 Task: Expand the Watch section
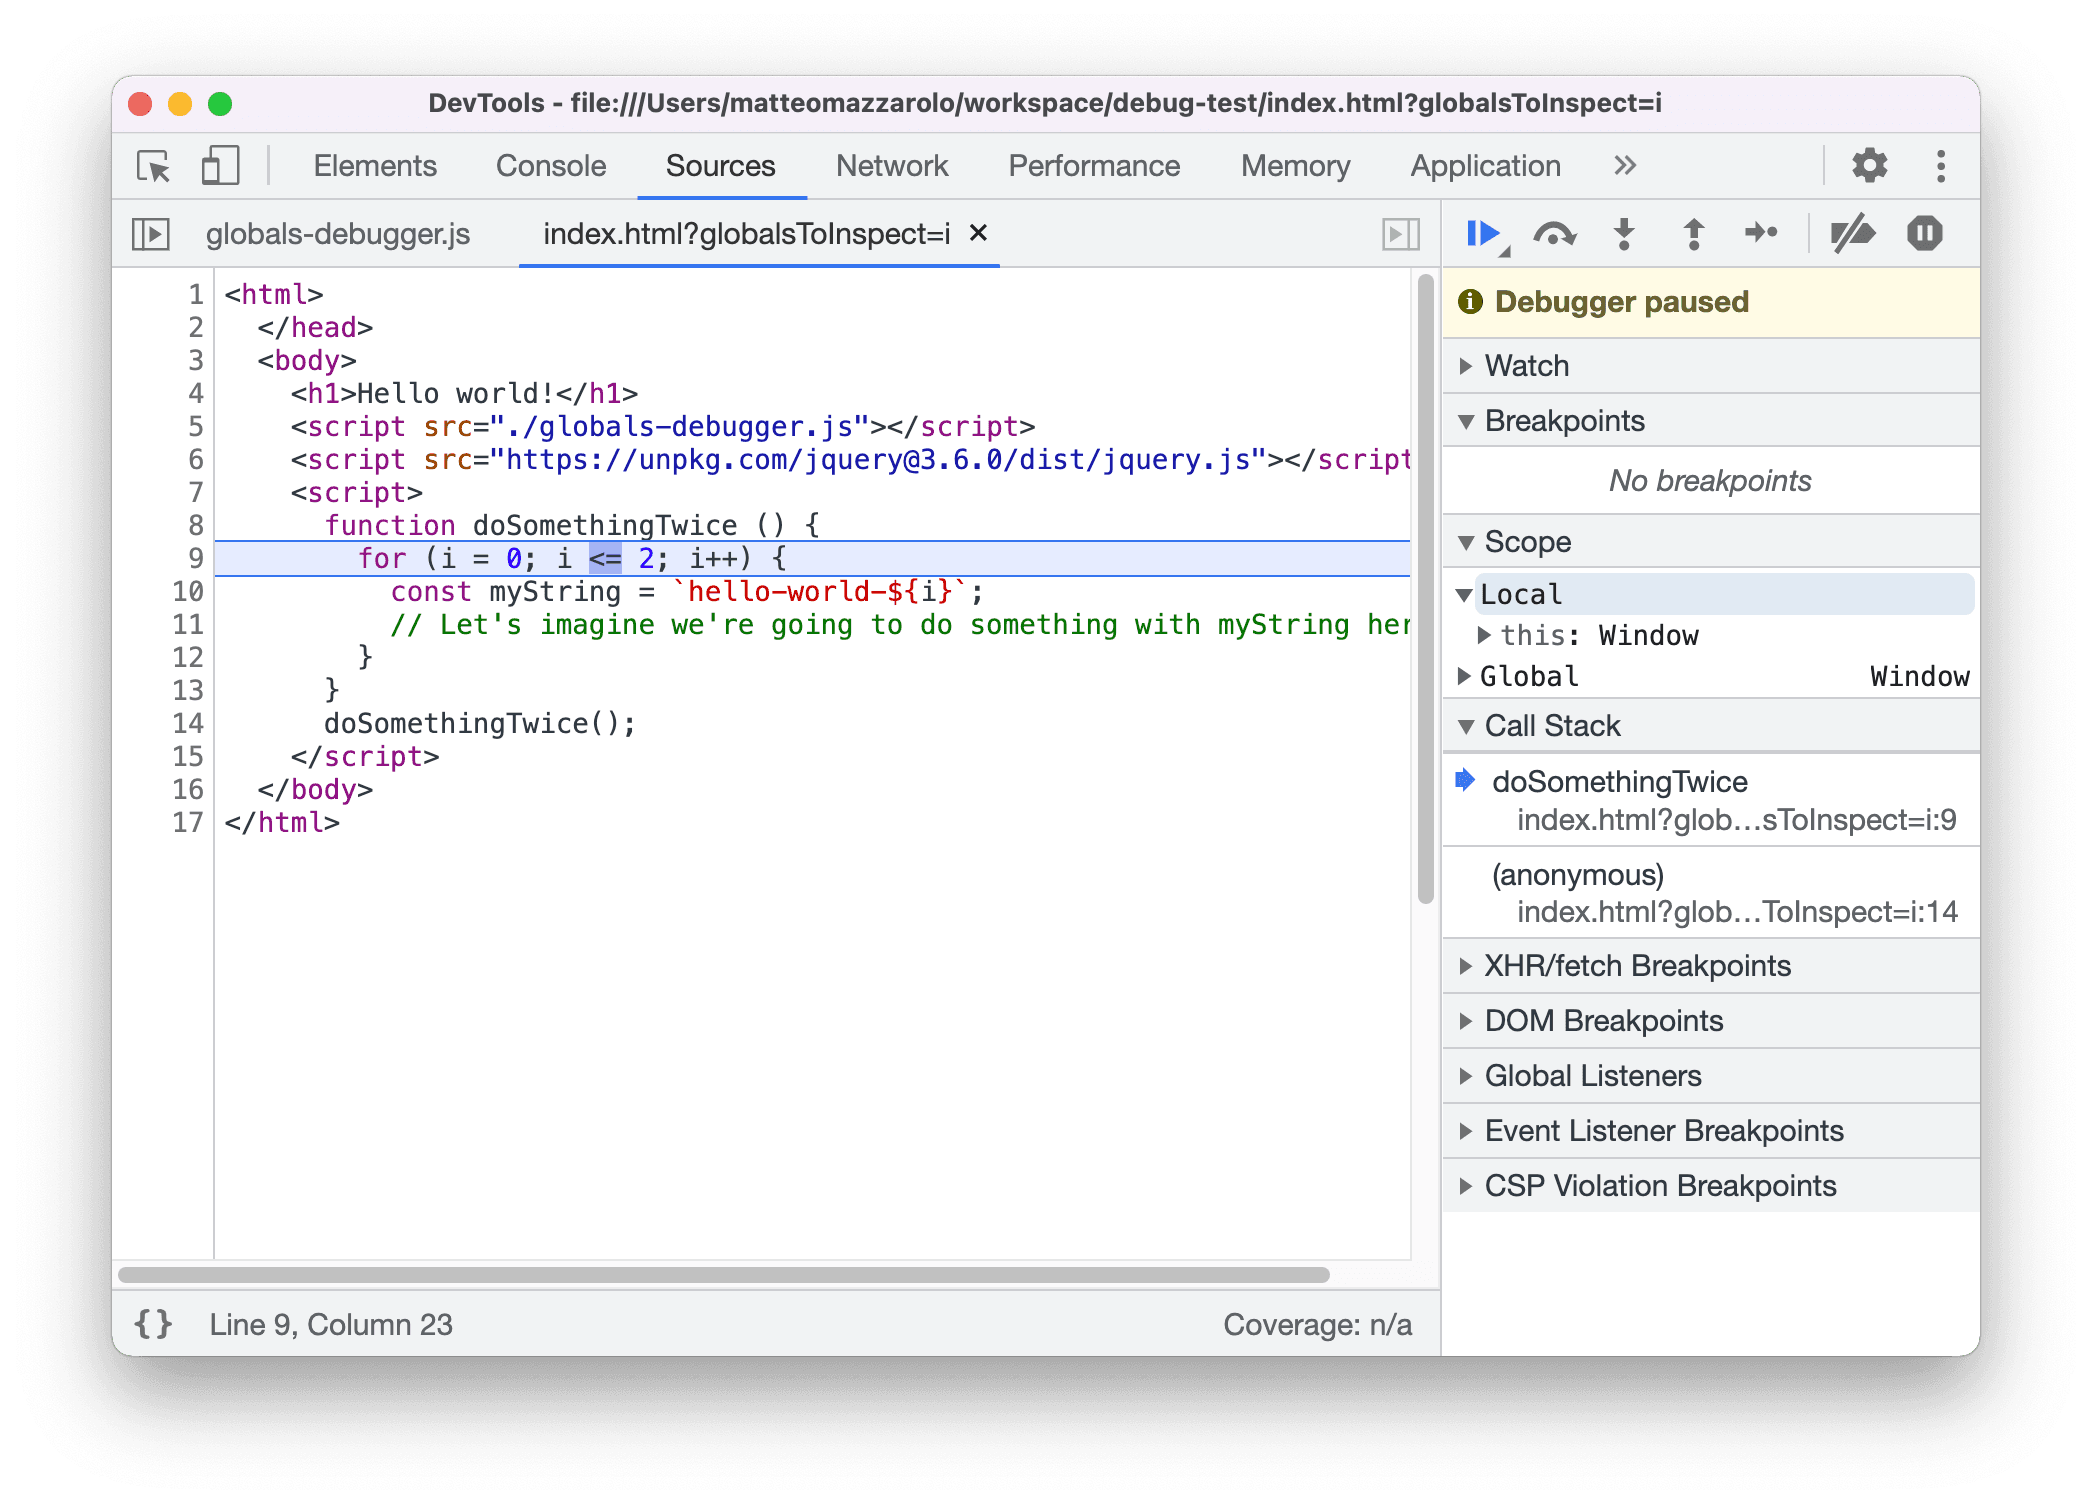tap(1526, 366)
